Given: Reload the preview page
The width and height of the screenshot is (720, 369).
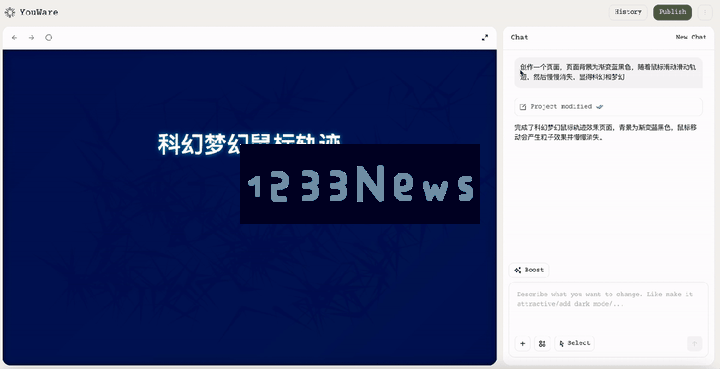Looking at the screenshot, I should pos(49,38).
